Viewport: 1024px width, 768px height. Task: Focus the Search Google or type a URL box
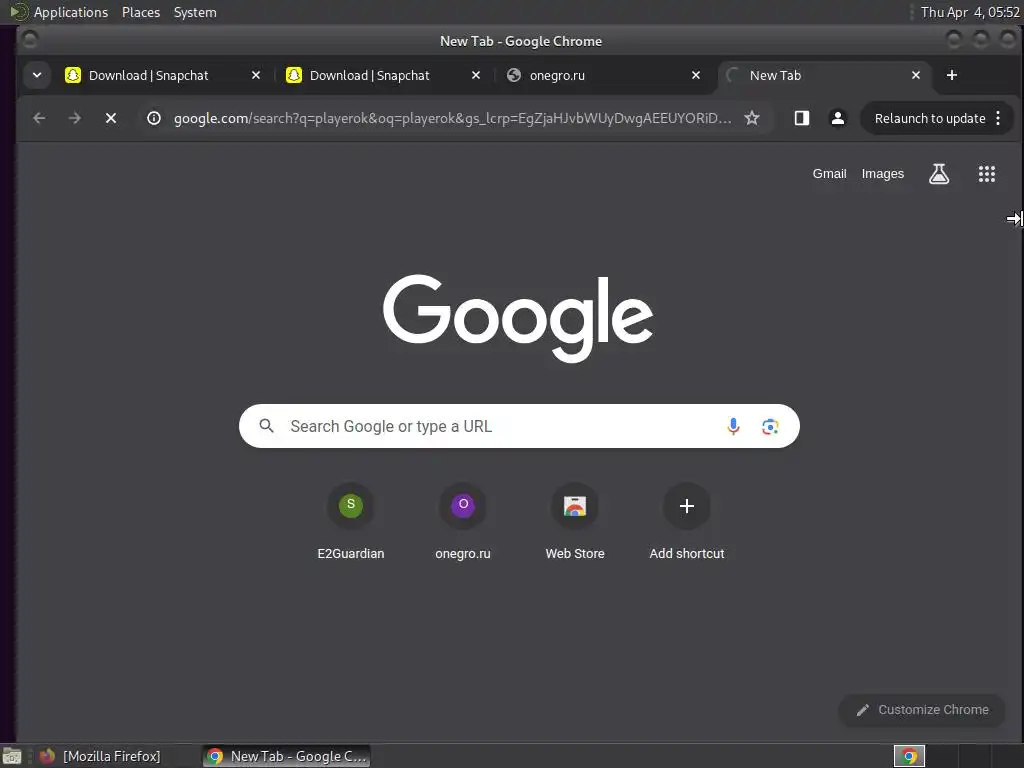[x=519, y=426]
